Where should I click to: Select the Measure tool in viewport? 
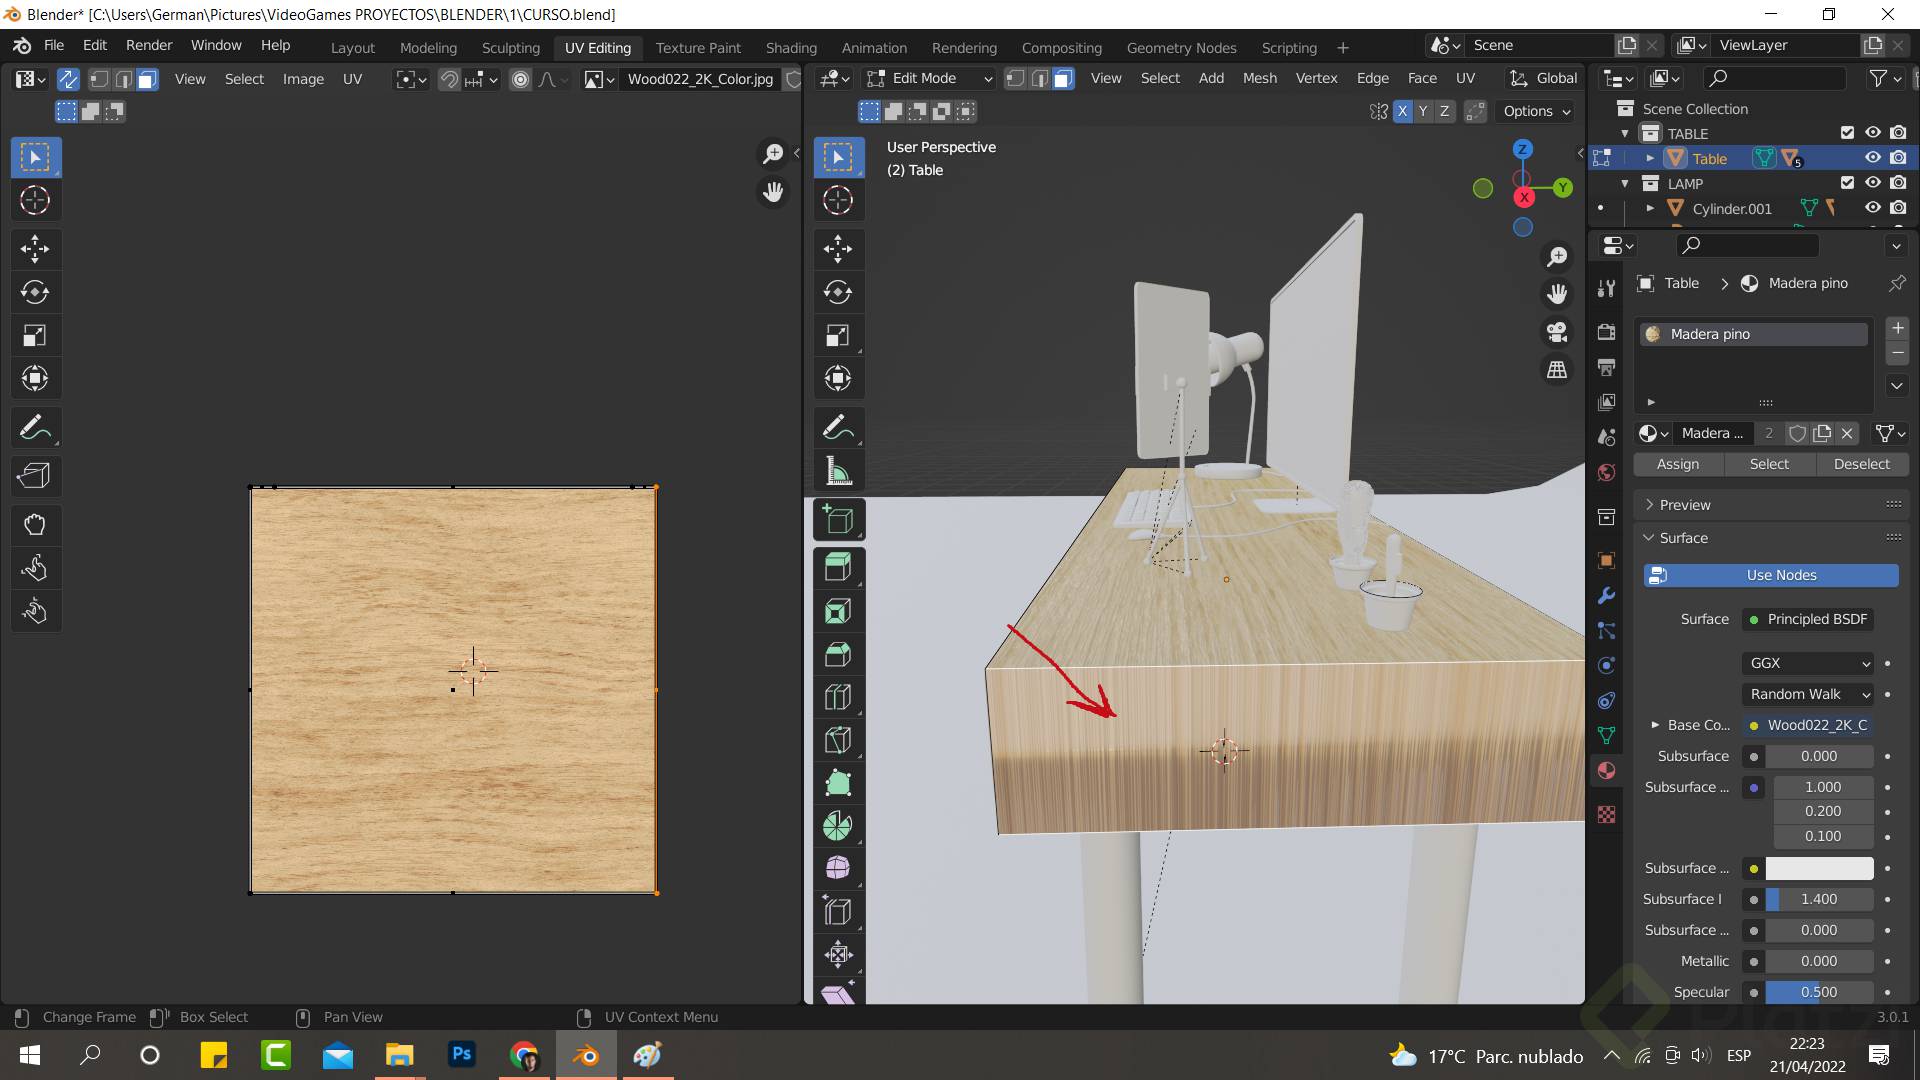point(838,471)
